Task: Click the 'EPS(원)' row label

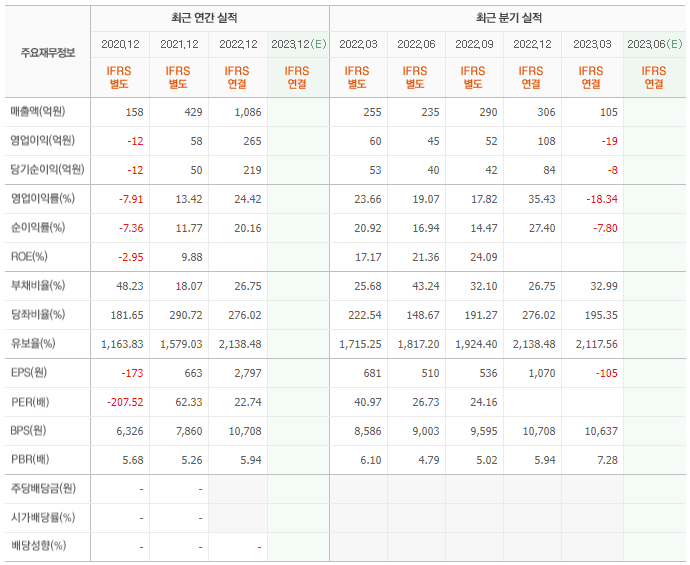Action: [x=29, y=373]
